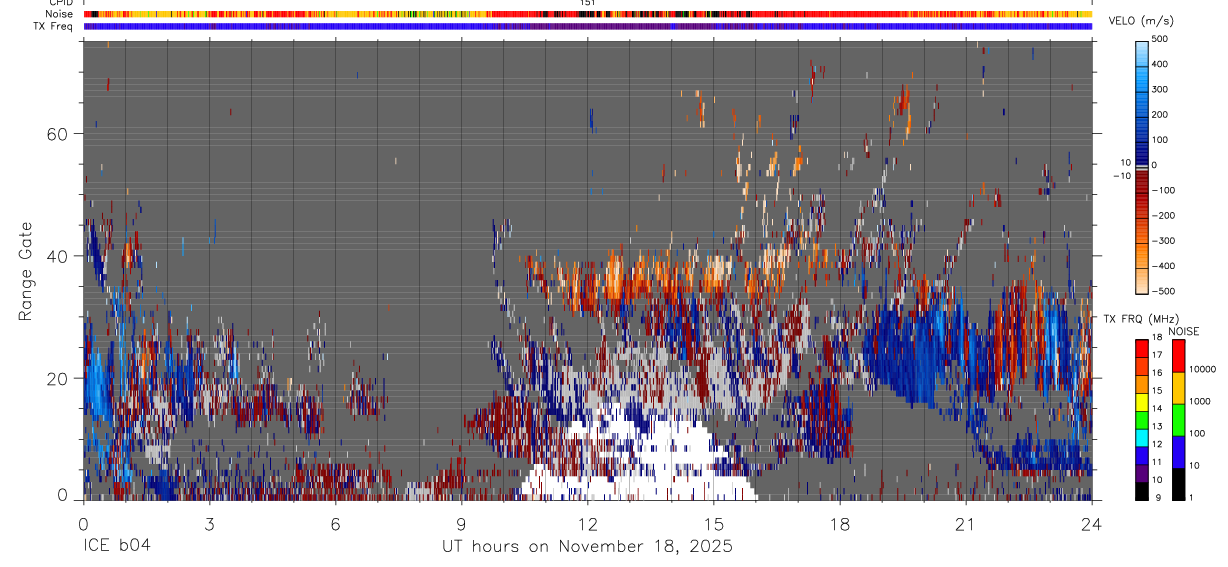Click the '60' range gate tick label
Screen dimensions: 1228x567
pos(57,134)
